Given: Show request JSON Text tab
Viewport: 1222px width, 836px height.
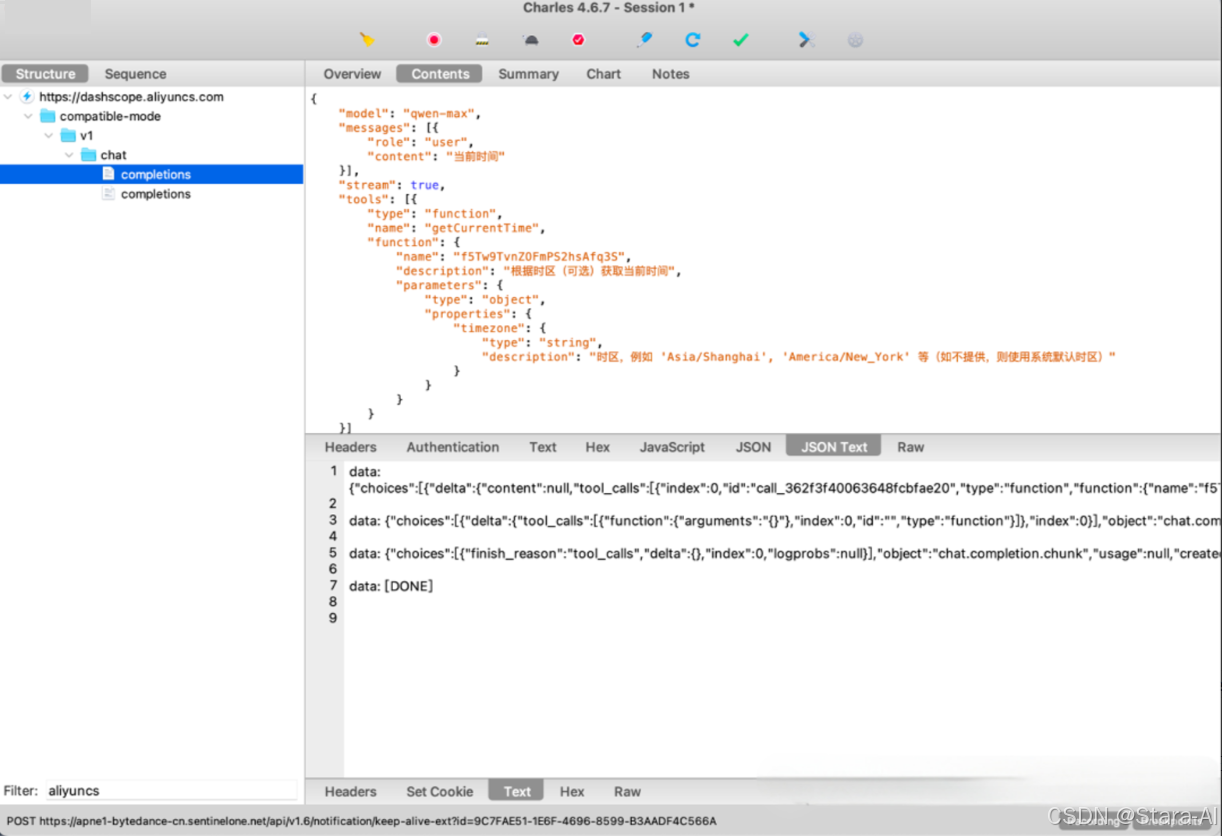Looking at the screenshot, I should coord(834,447).
